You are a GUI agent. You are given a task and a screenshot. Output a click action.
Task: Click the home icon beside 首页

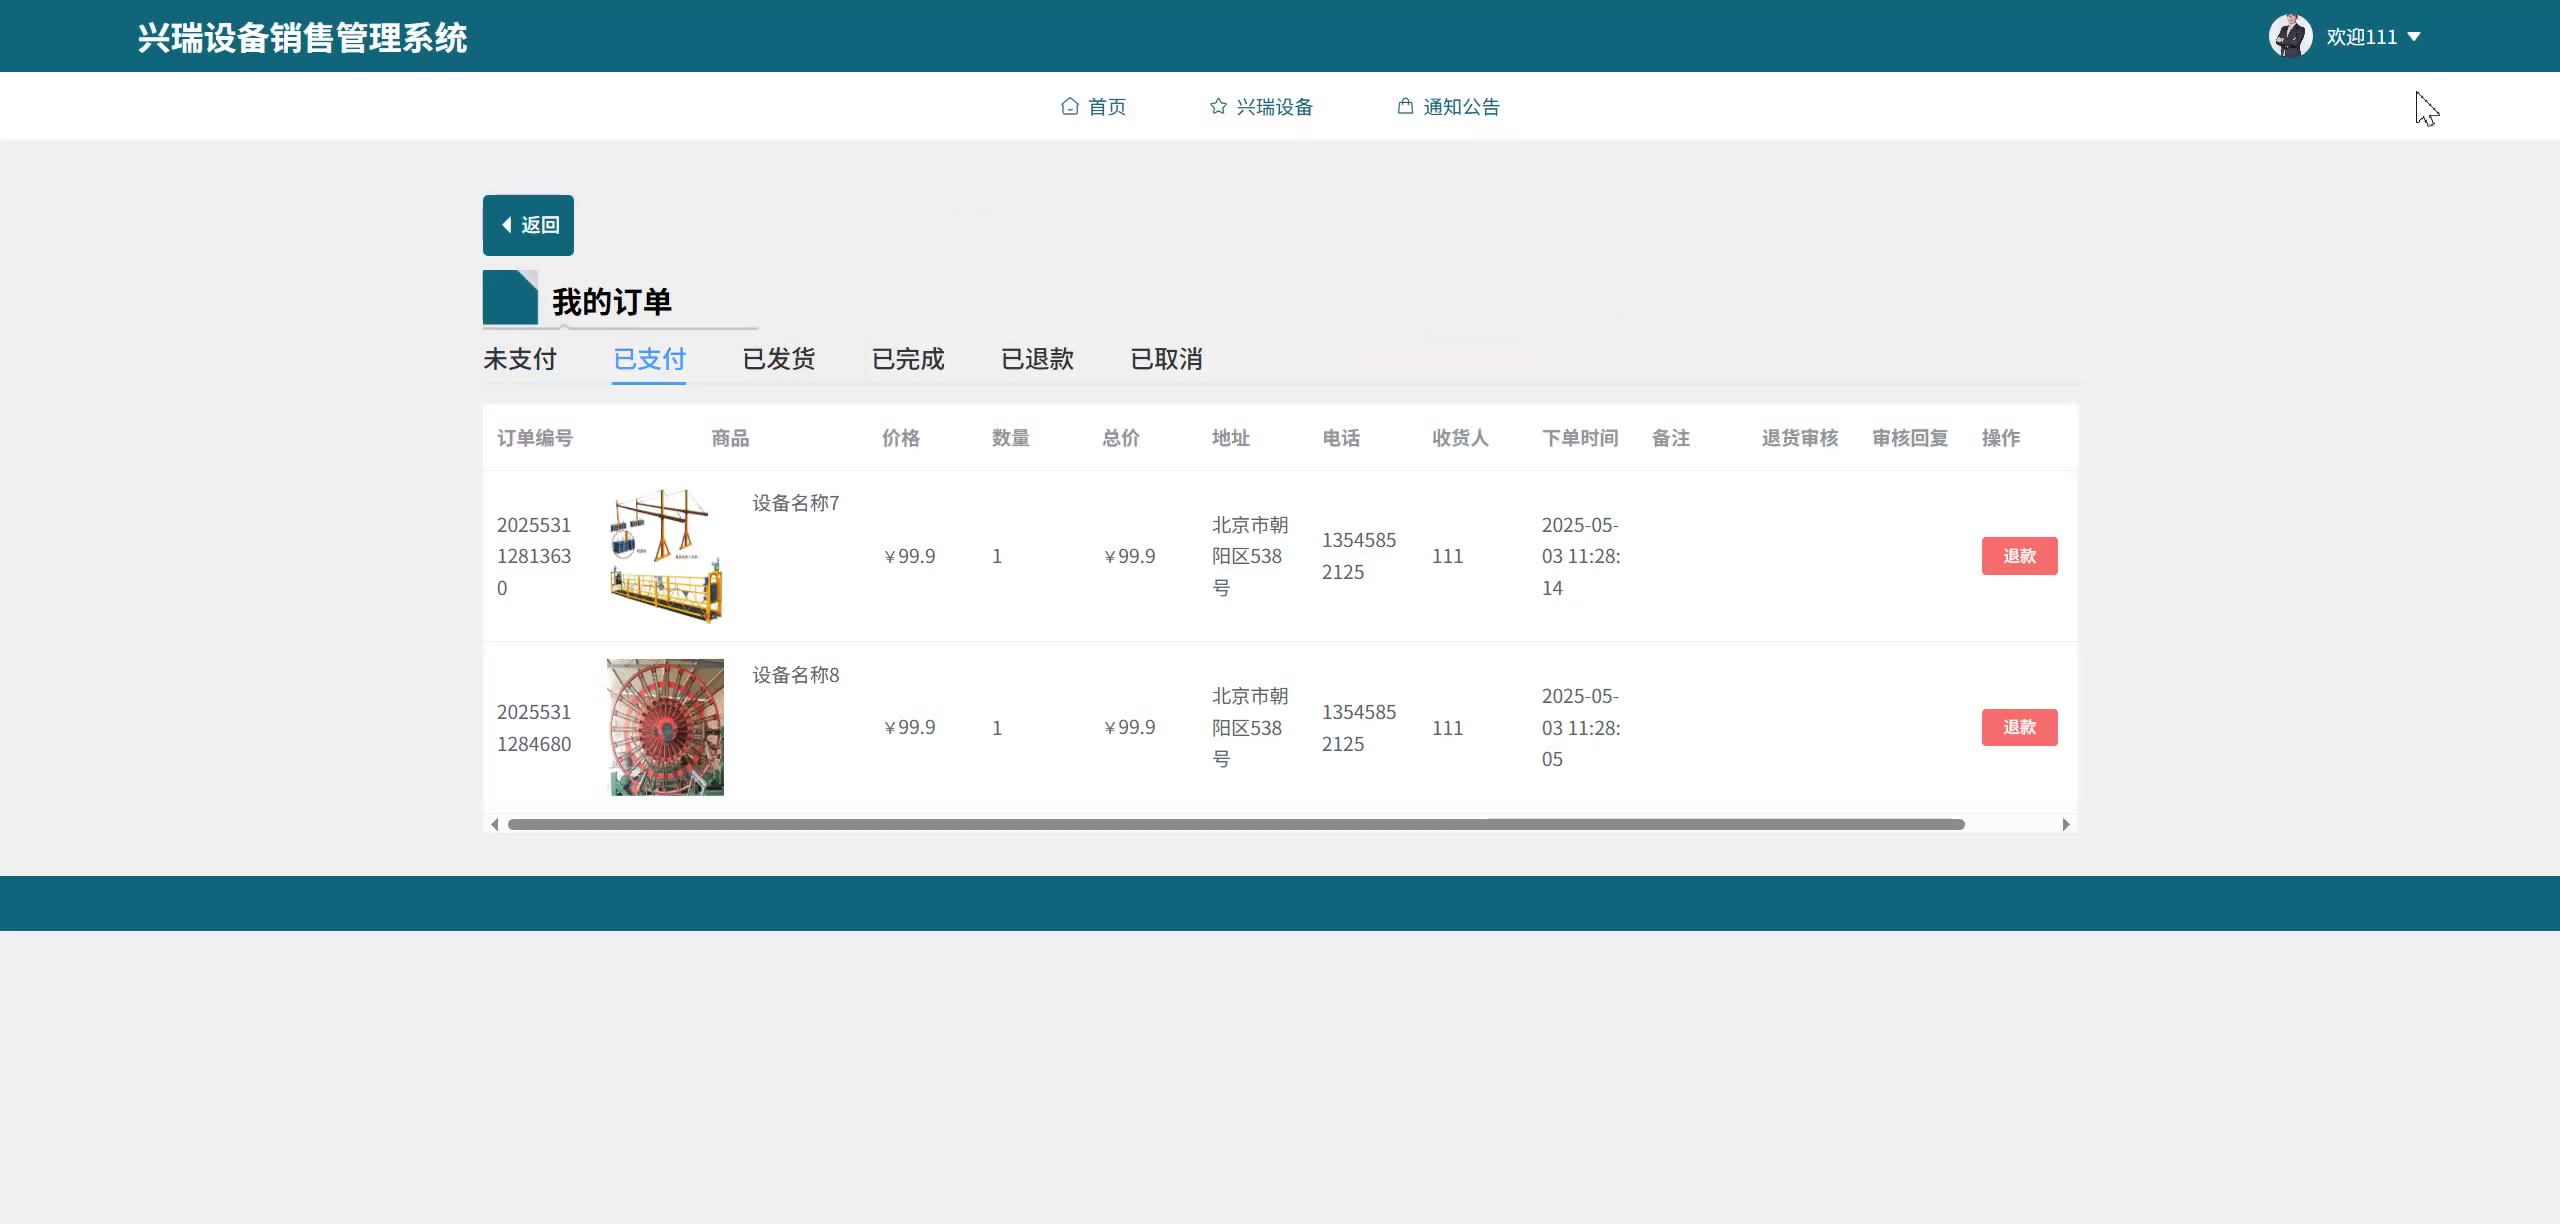(x=1070, y=106)
